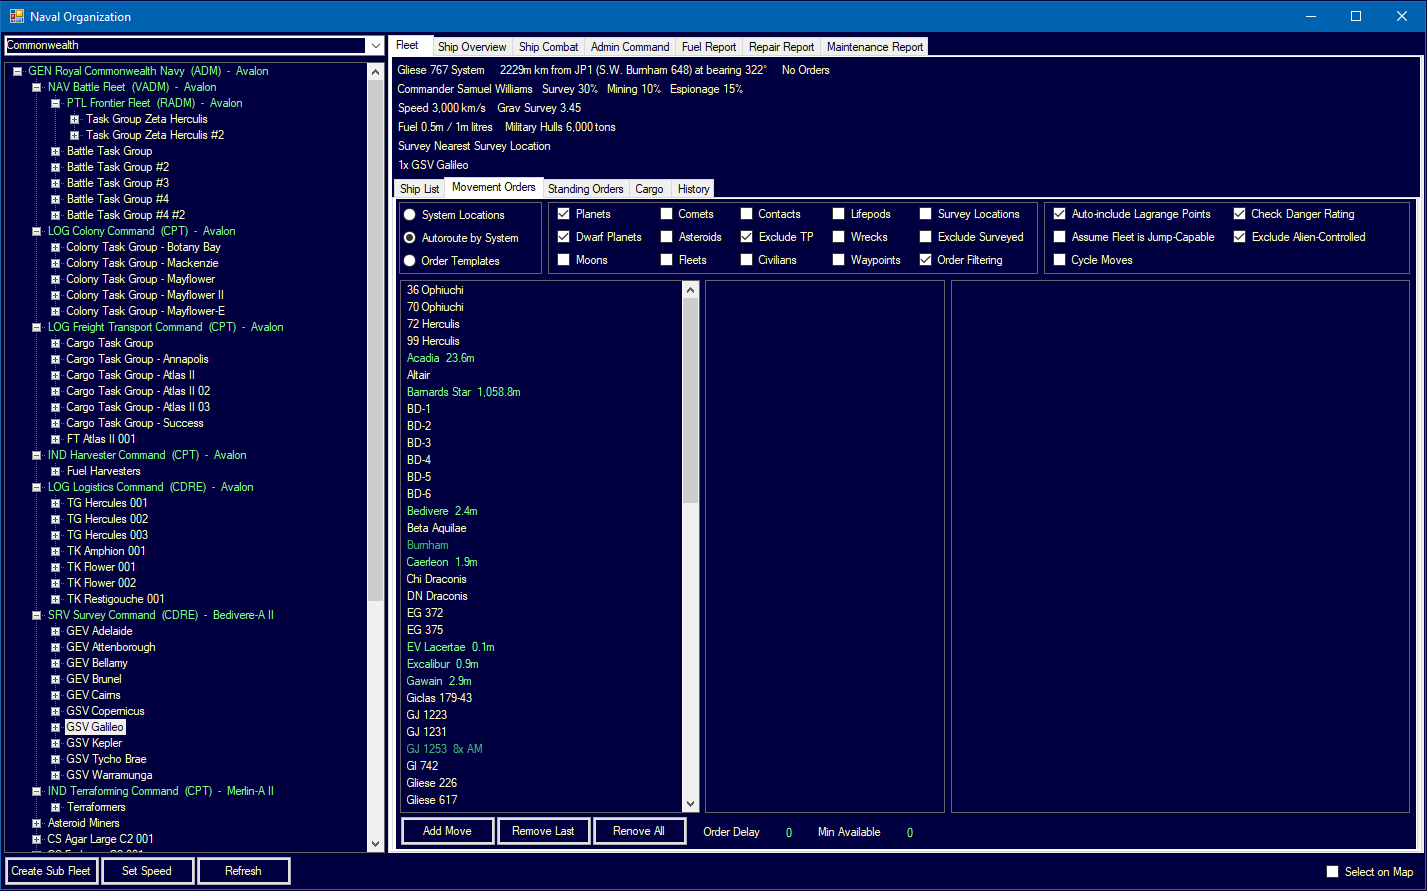
Task: Select Colony Task Group - Botany Bay
Action: coord(143,248)
